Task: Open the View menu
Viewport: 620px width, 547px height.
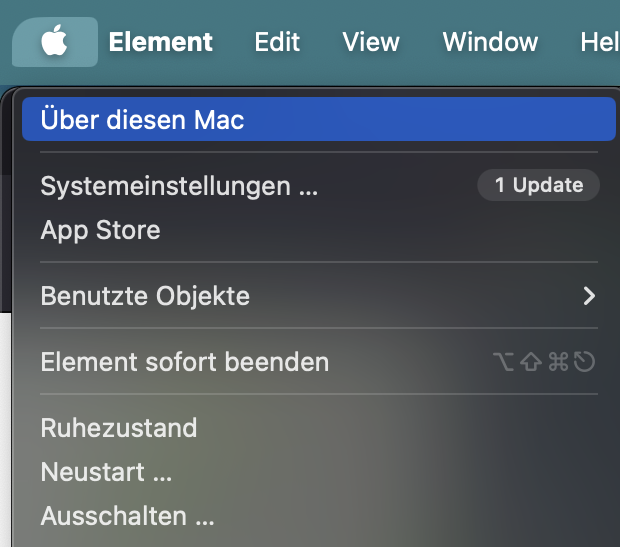Action: click(370, 42)
